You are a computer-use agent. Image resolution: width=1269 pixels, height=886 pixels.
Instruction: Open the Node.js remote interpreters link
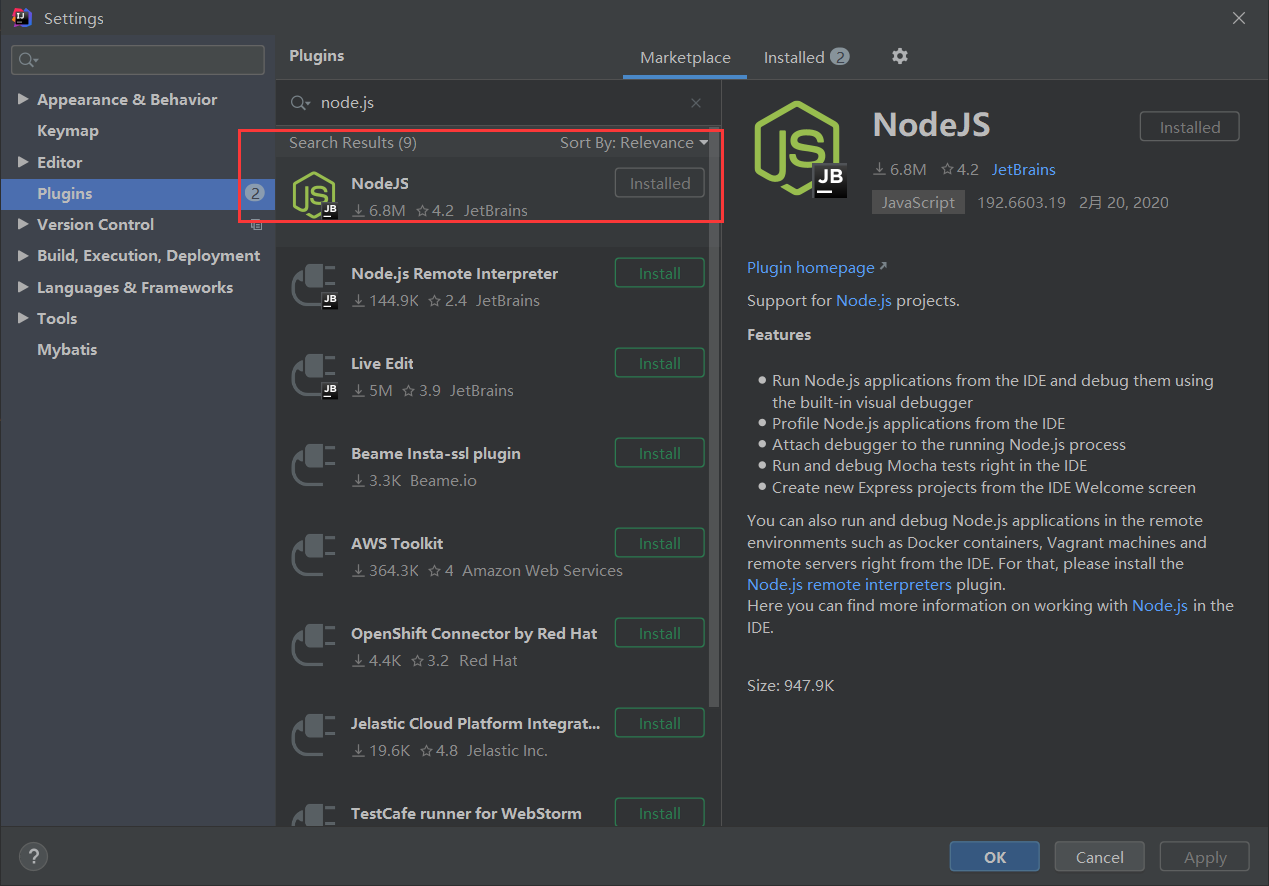tap(849, 584)
